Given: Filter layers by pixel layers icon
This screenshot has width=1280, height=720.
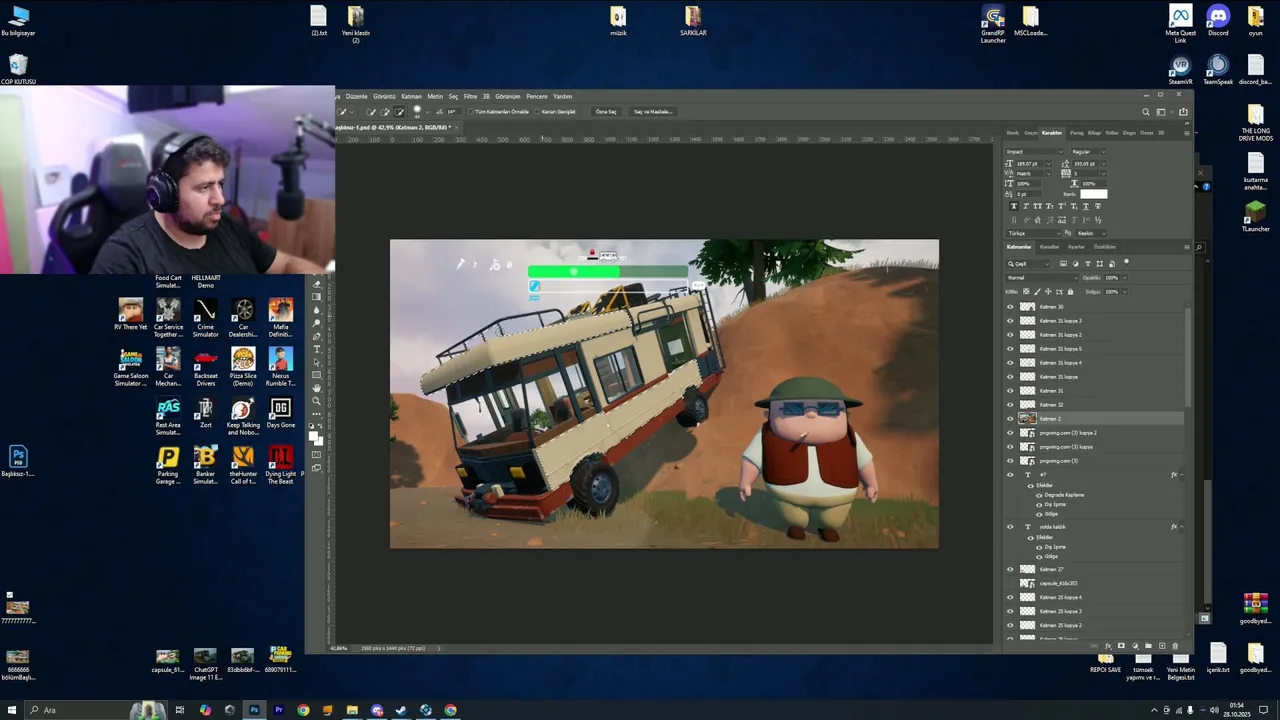Looking at the screenshot, I should click(x=1063, y=264).
